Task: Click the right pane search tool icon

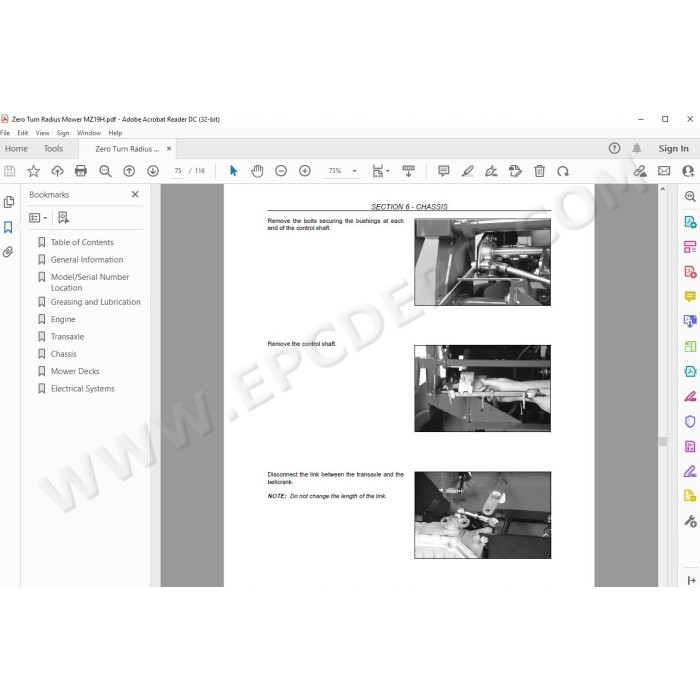Action: pyautogui.click(x=690, y=196)
